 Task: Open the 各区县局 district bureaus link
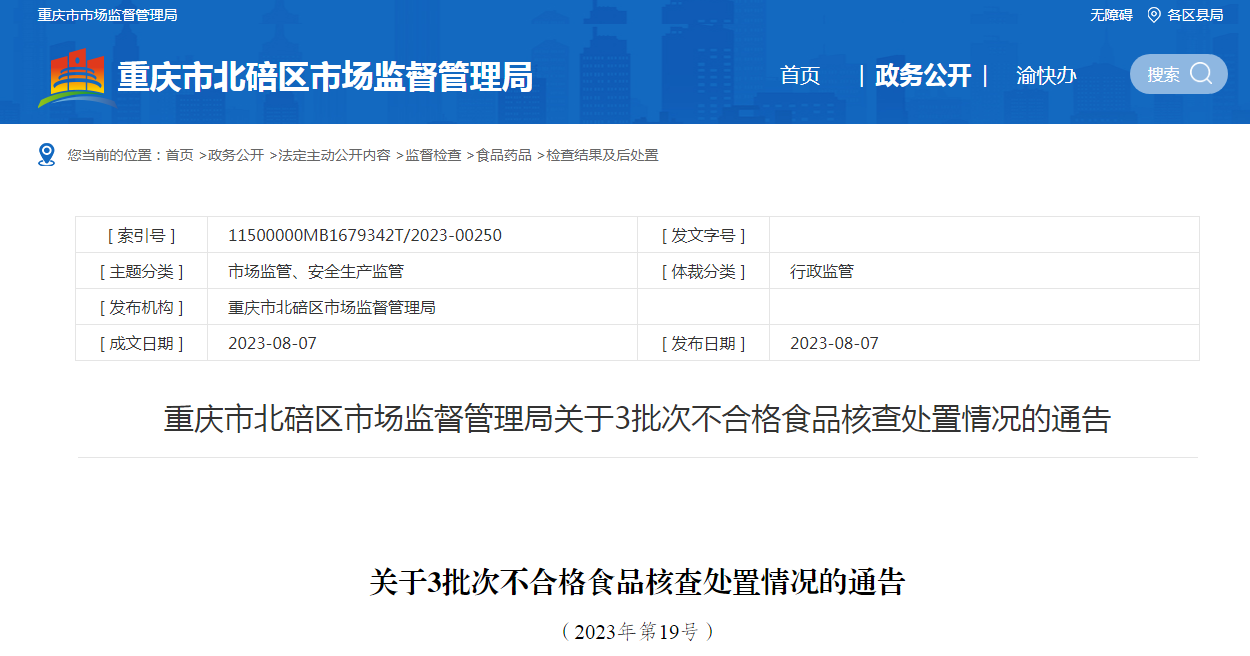point(1195,15)
